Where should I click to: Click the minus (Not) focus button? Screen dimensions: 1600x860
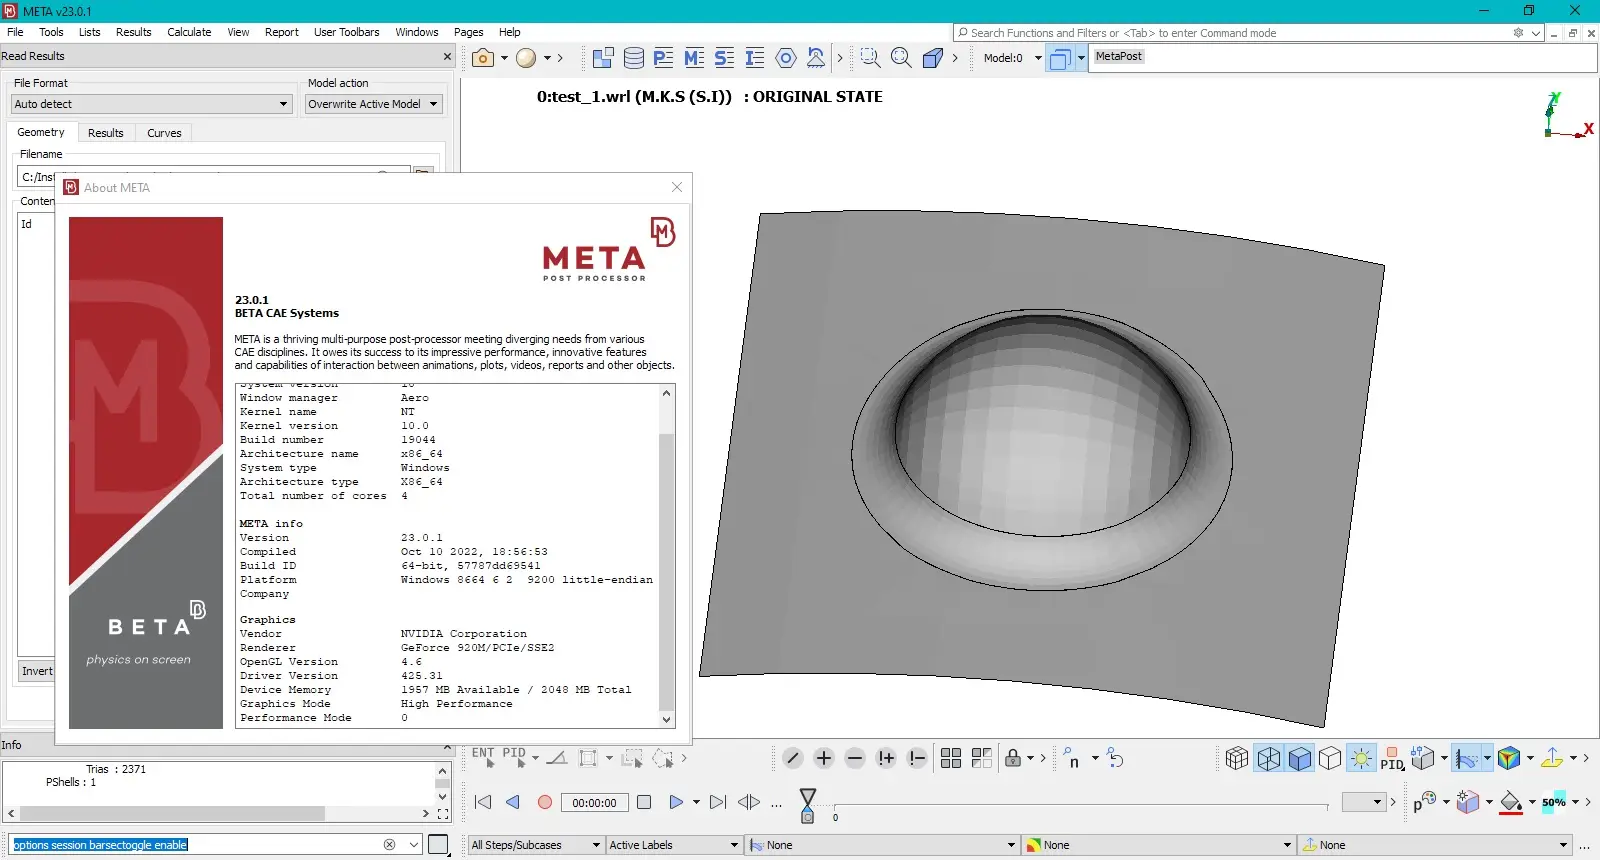pos(855,758)
